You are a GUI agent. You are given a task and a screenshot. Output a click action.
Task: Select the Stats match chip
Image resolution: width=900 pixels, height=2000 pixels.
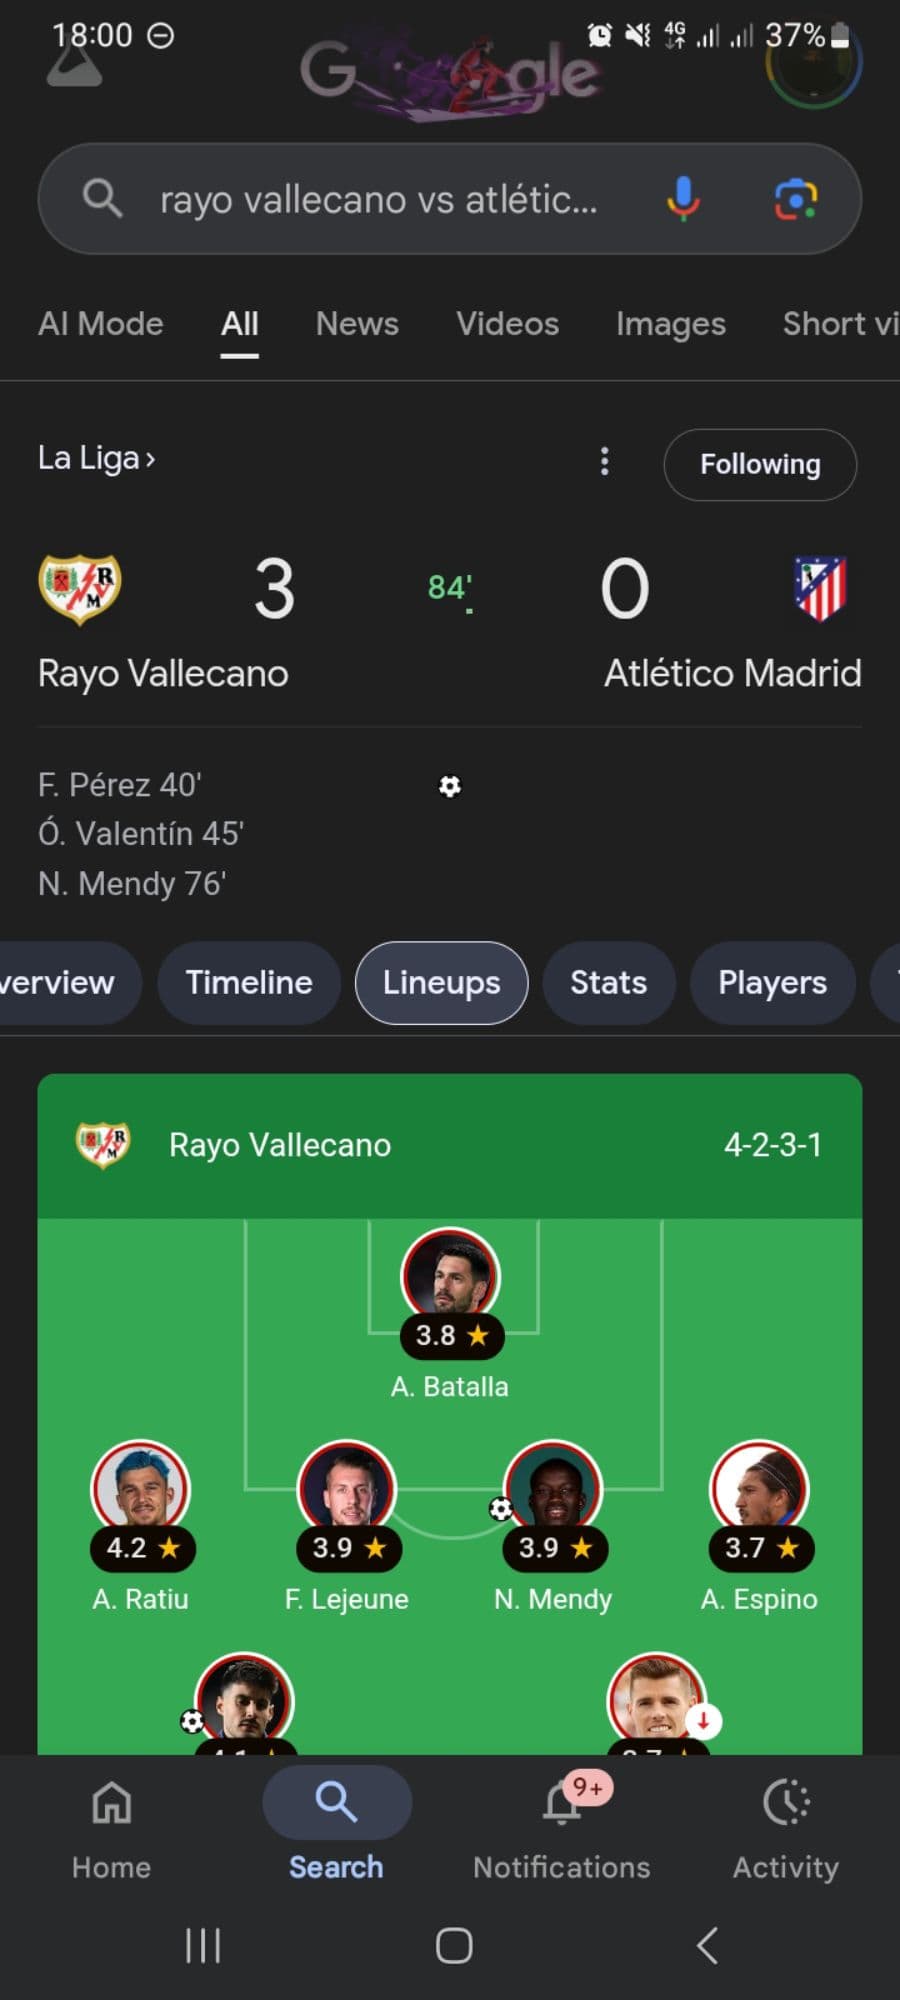(x=608, y=982)
